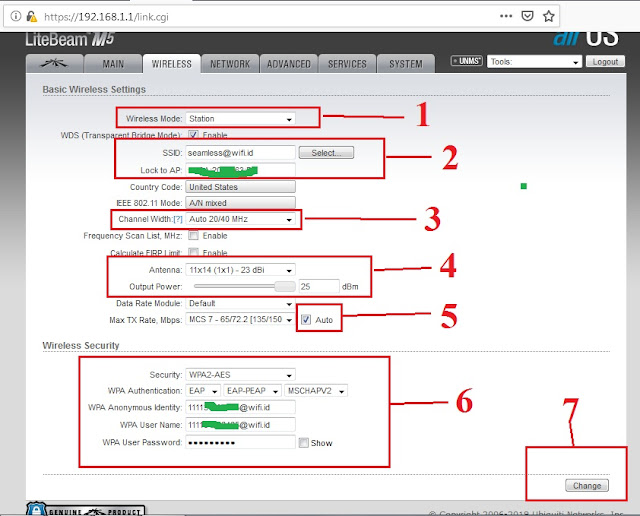Image resolution: width=640 pixels, height=516 pixels.
Task: Open the Antenna dropdown
Action: tap(240, 270)
